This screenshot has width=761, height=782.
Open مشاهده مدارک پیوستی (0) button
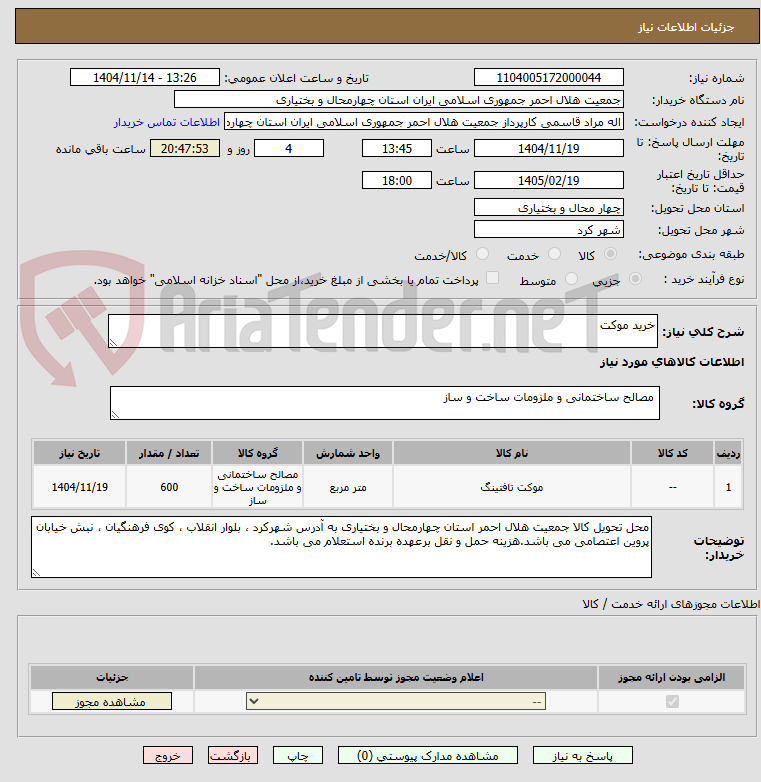tap(428, 755)
